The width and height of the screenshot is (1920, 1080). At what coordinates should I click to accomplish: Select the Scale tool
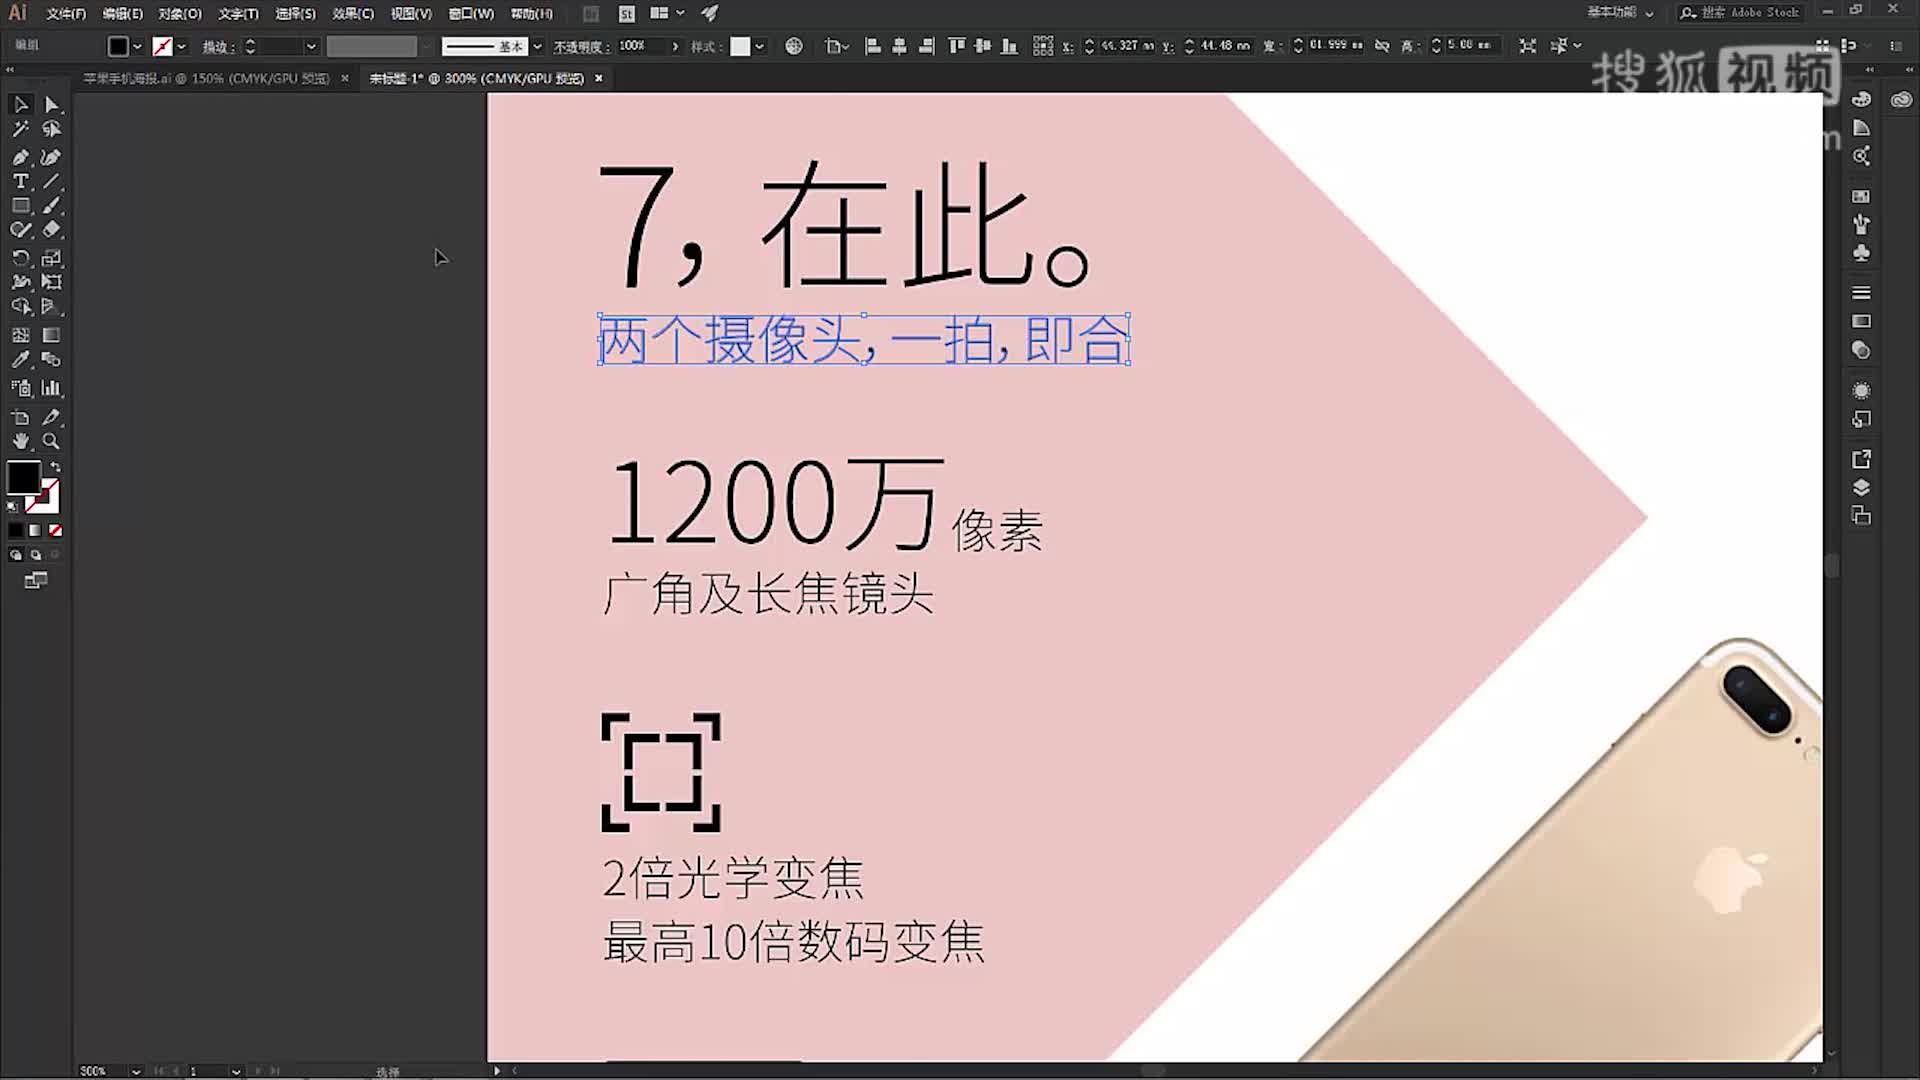52,258
